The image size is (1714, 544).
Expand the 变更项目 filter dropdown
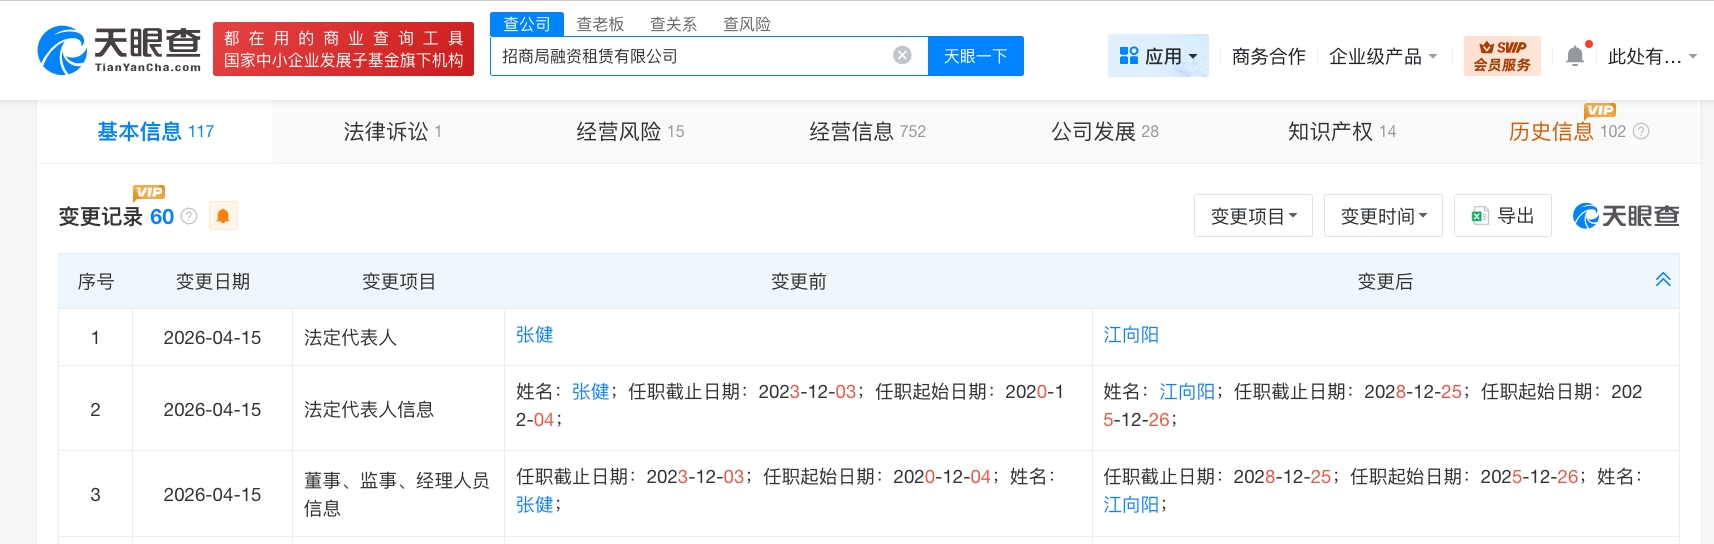1253,216
